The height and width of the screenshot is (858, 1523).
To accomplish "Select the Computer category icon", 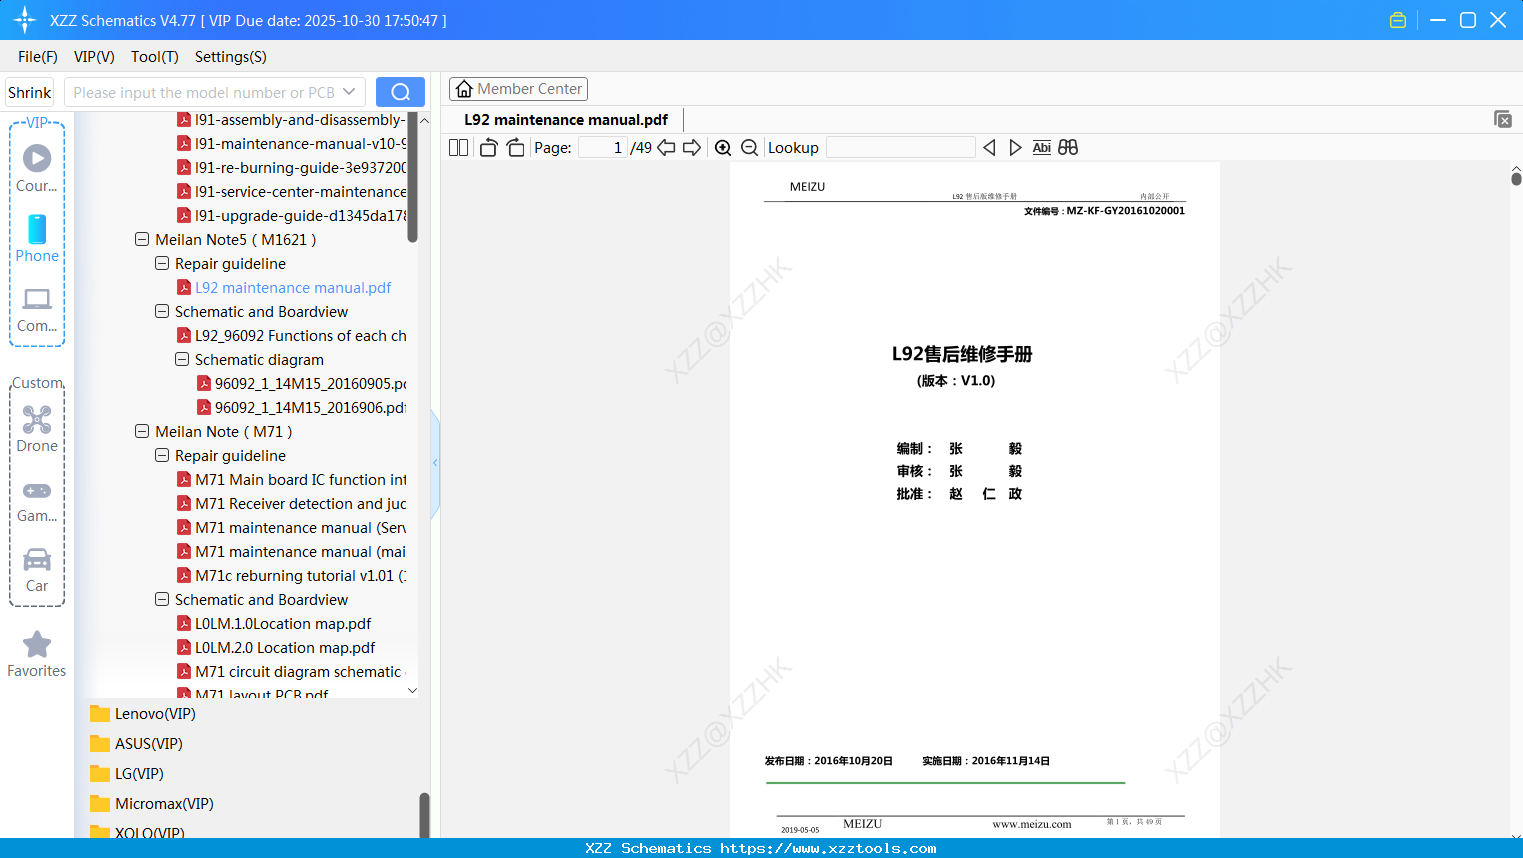I will [x=37, y=309].
